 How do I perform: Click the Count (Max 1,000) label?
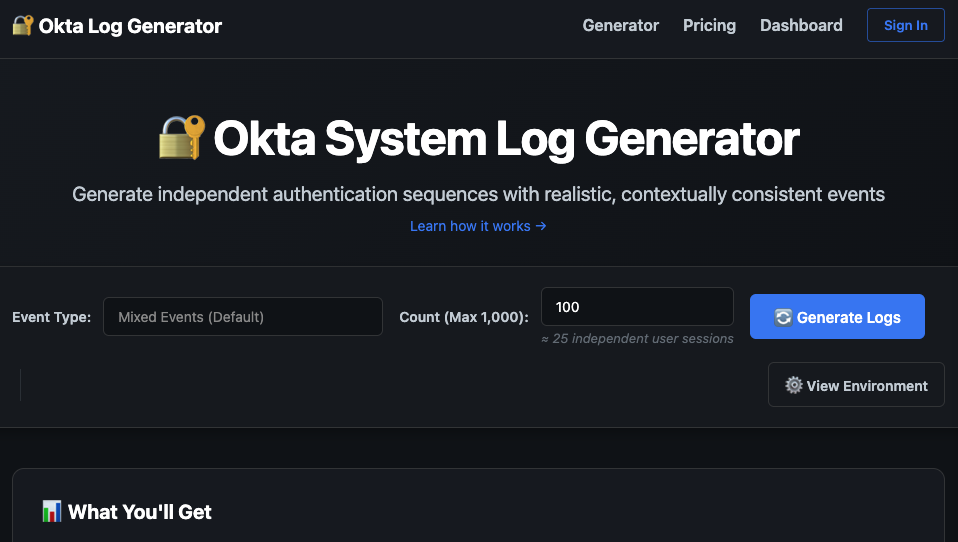click(x=464, y=317)
